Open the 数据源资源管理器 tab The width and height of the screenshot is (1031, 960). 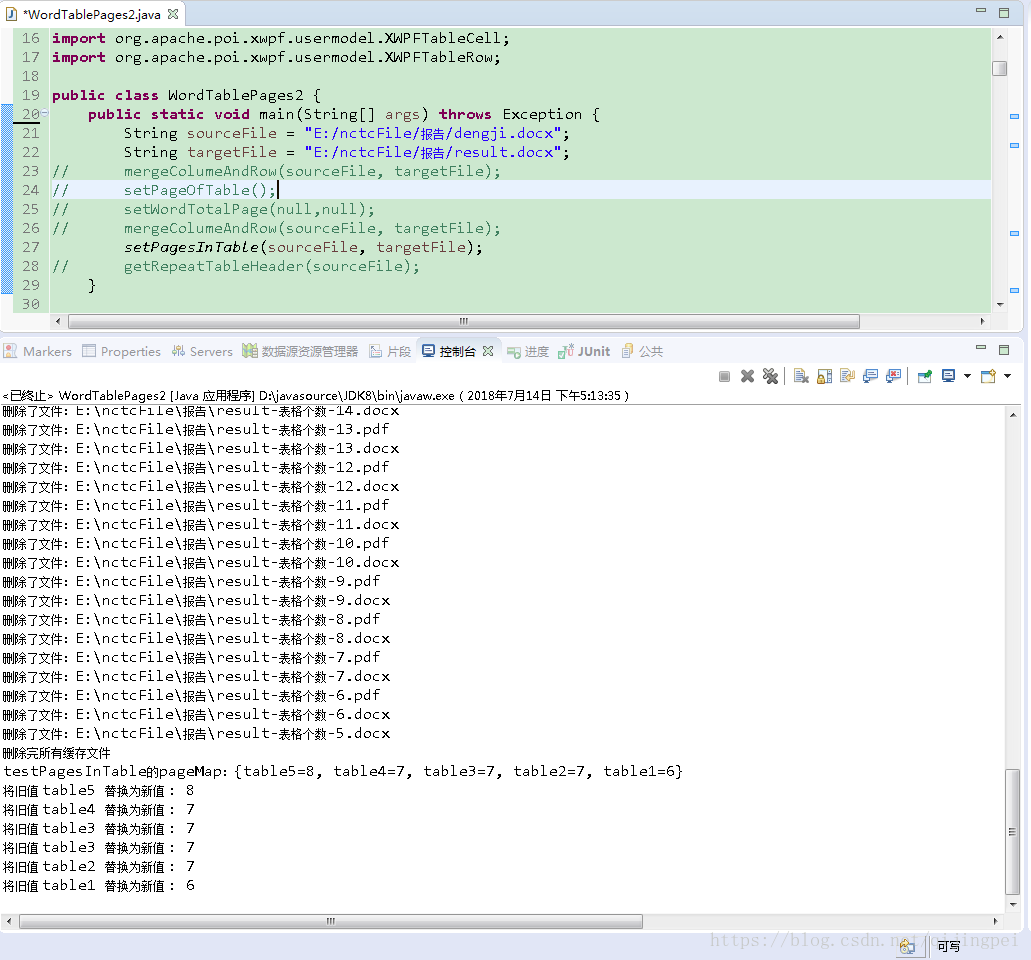click(x=300, y=352)
